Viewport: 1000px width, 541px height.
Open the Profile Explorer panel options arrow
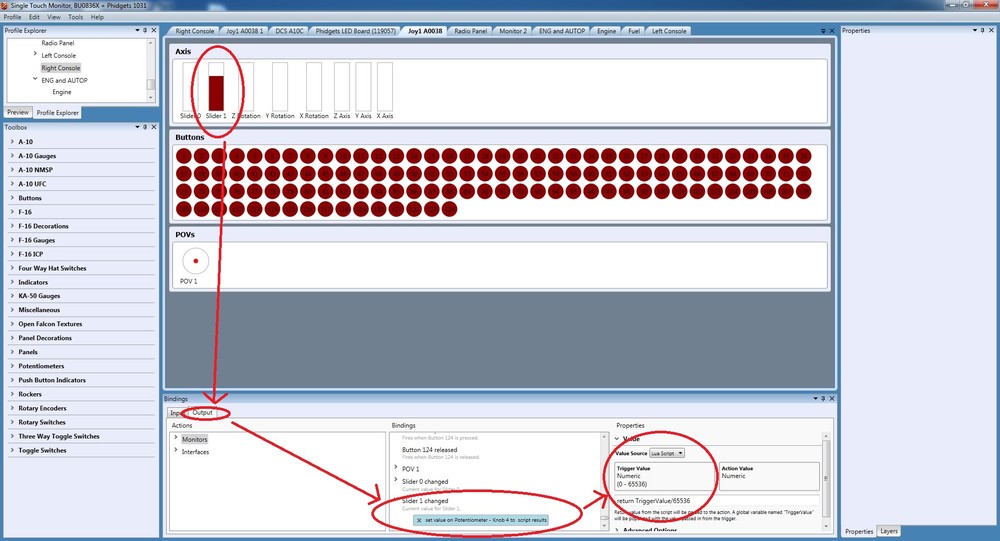coord(137,30)
